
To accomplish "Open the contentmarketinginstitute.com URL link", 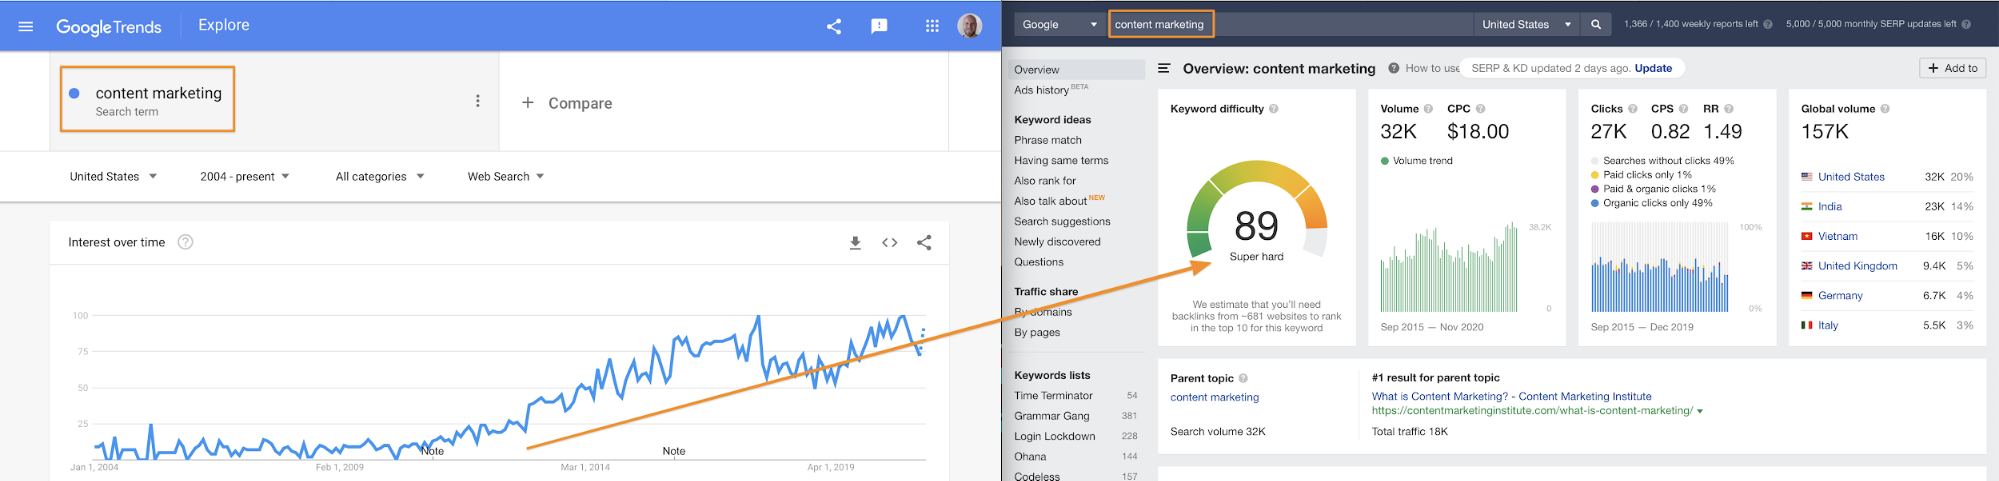I will 1532,410.
